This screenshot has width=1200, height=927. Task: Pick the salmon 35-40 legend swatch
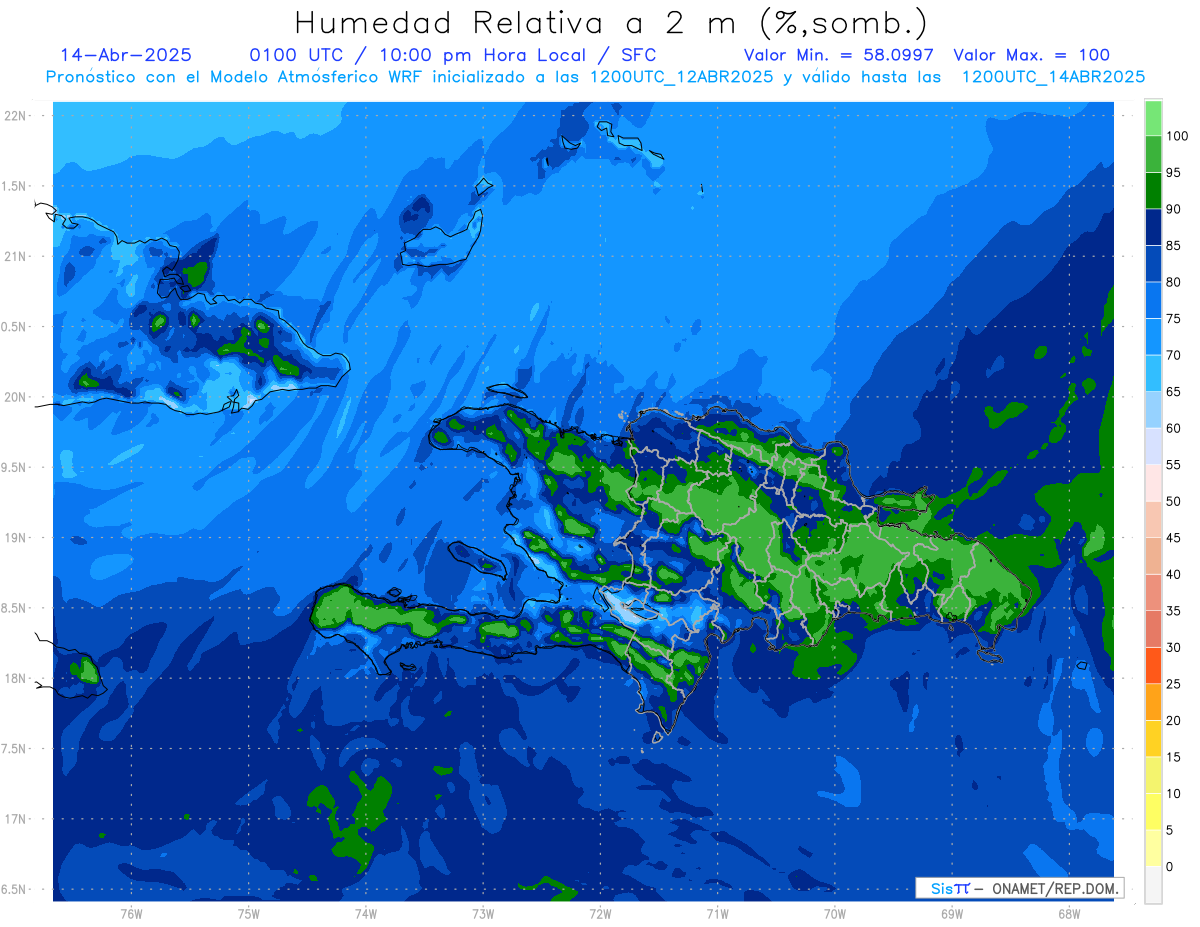pyautogui.click(x=1153, y=592)
